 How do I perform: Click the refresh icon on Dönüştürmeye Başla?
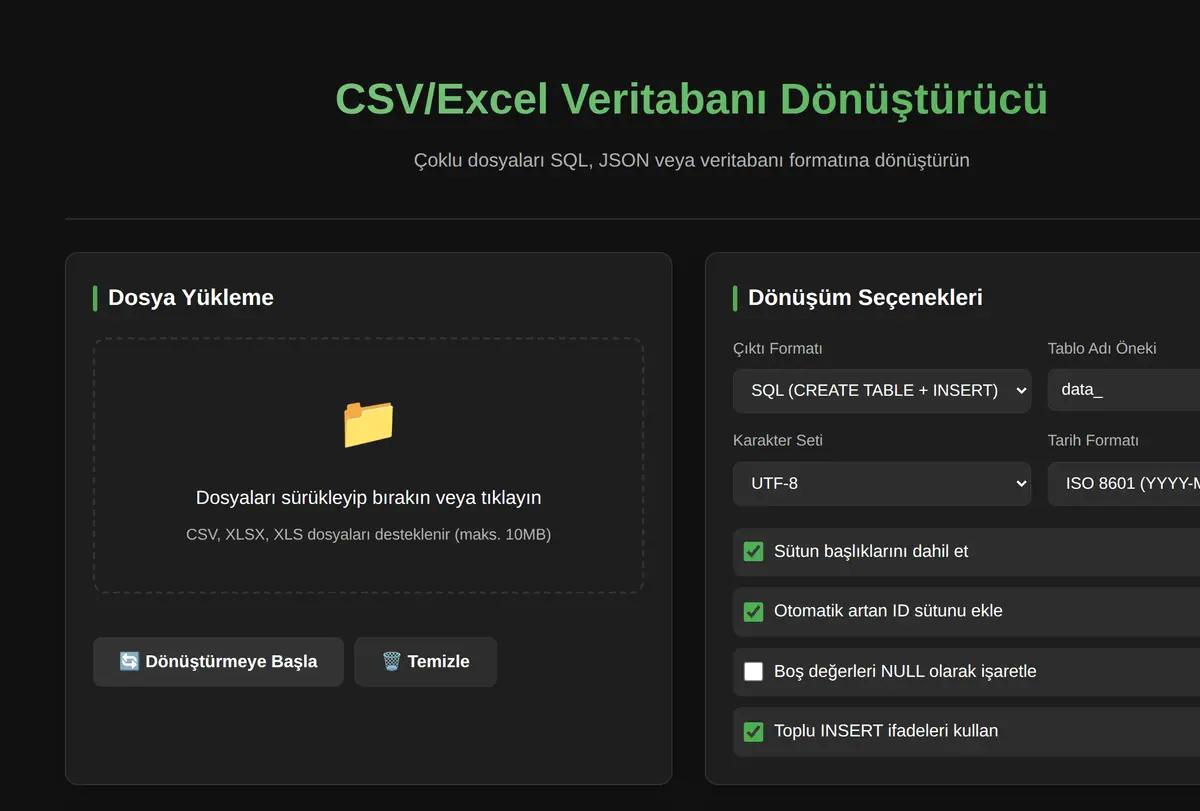pyautogui.click(x=129, y=662)
